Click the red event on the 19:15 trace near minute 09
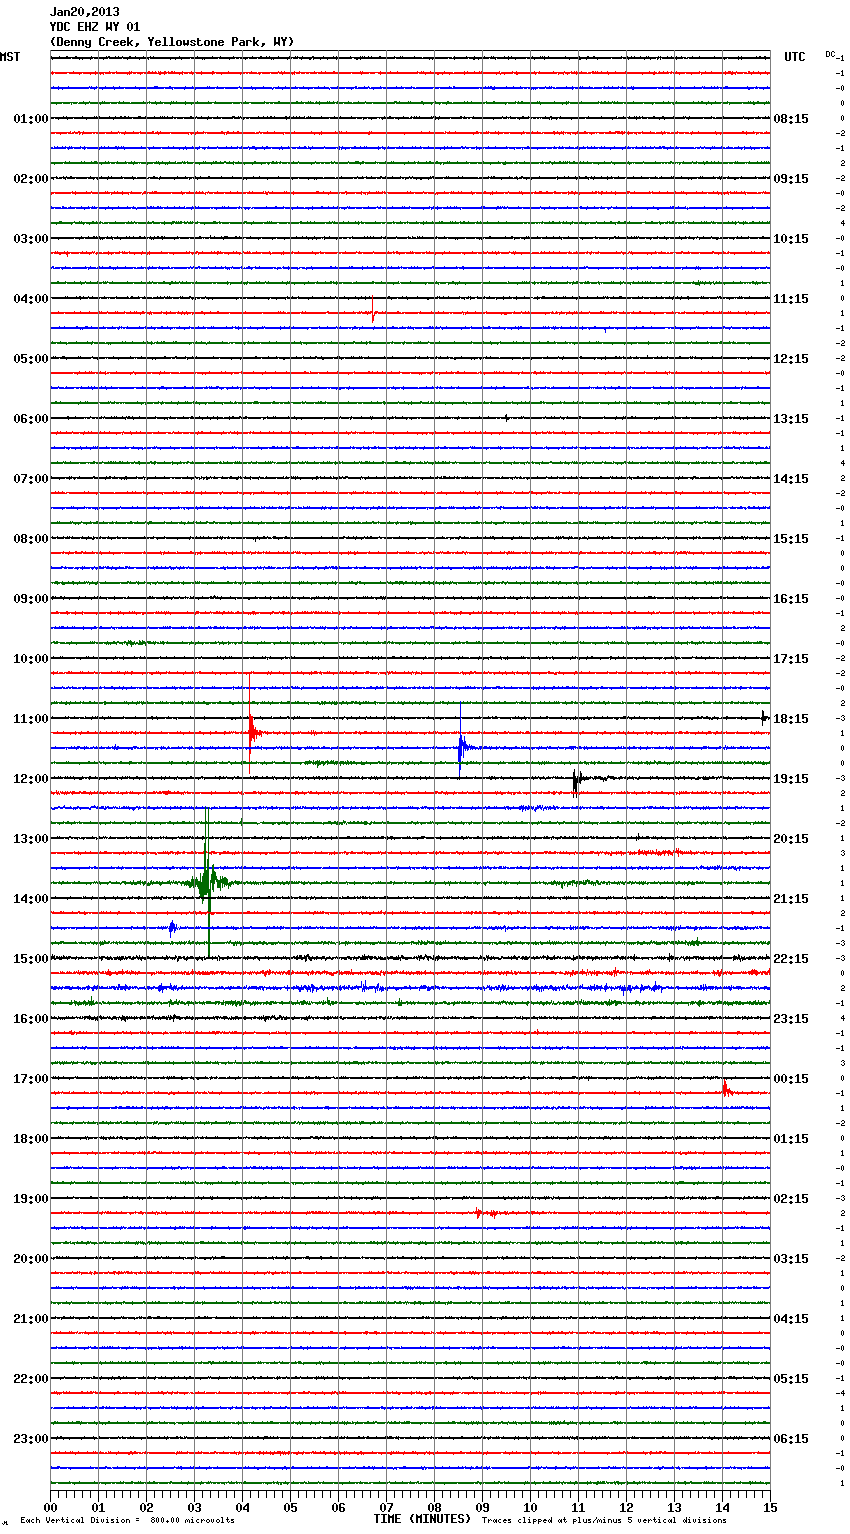The image size is (850, 1534). [486, 1213]
